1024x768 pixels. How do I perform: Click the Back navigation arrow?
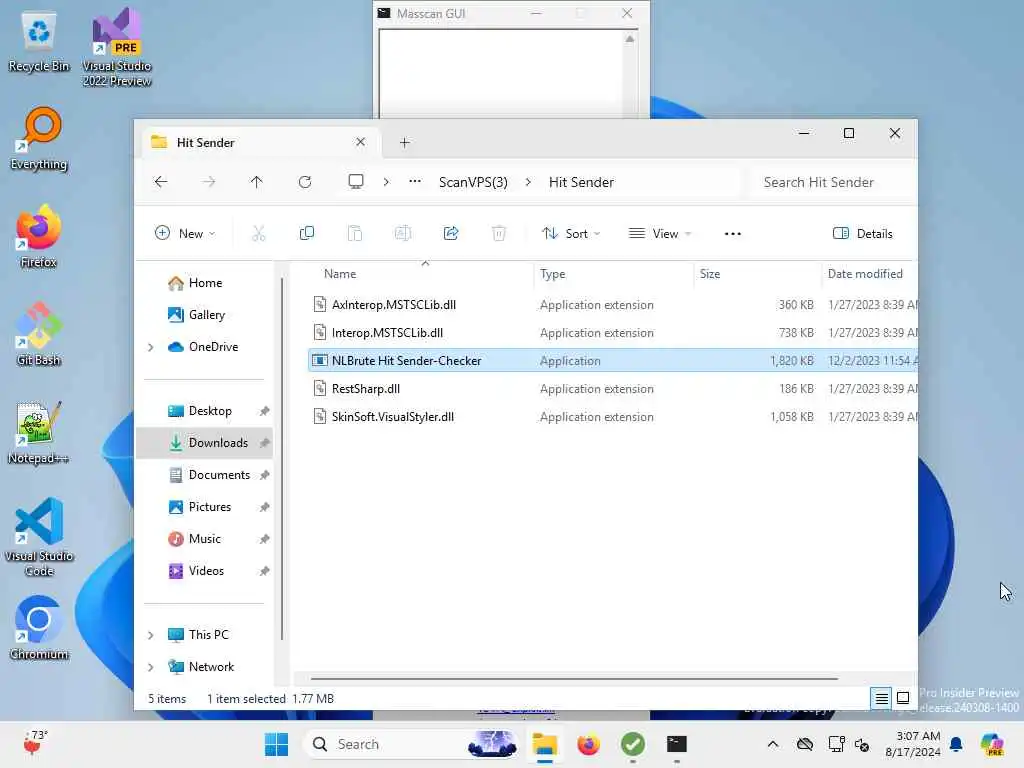[161, 182]
